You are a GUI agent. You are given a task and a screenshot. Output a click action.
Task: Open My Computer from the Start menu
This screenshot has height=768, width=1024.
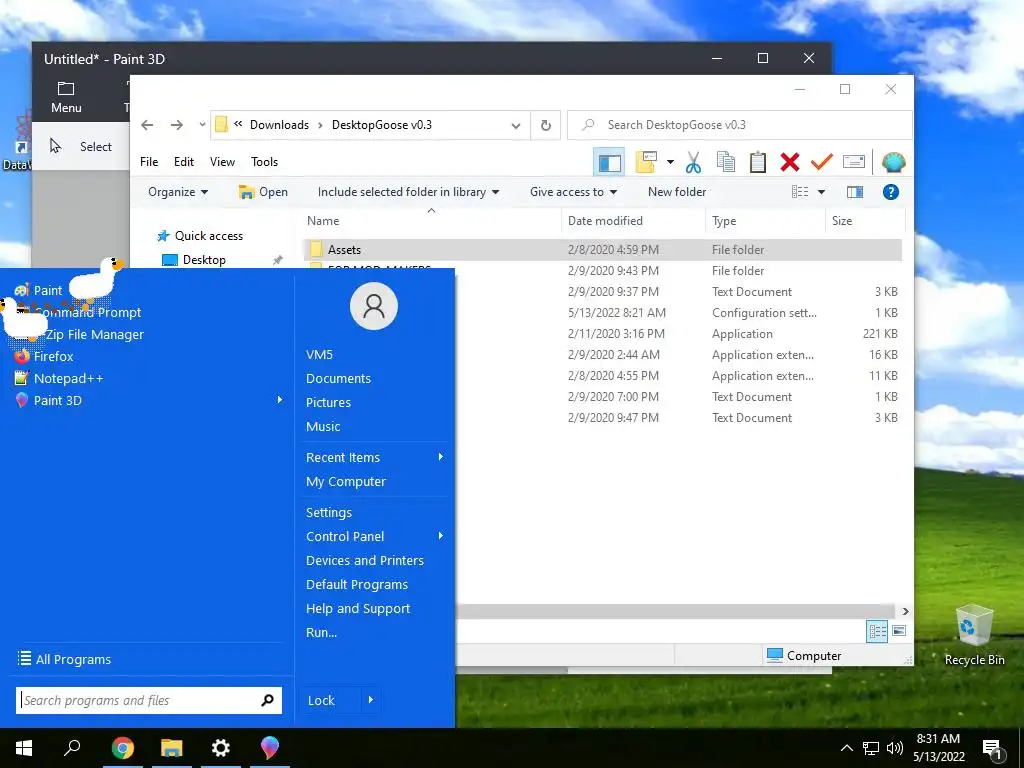pos(346,481)
